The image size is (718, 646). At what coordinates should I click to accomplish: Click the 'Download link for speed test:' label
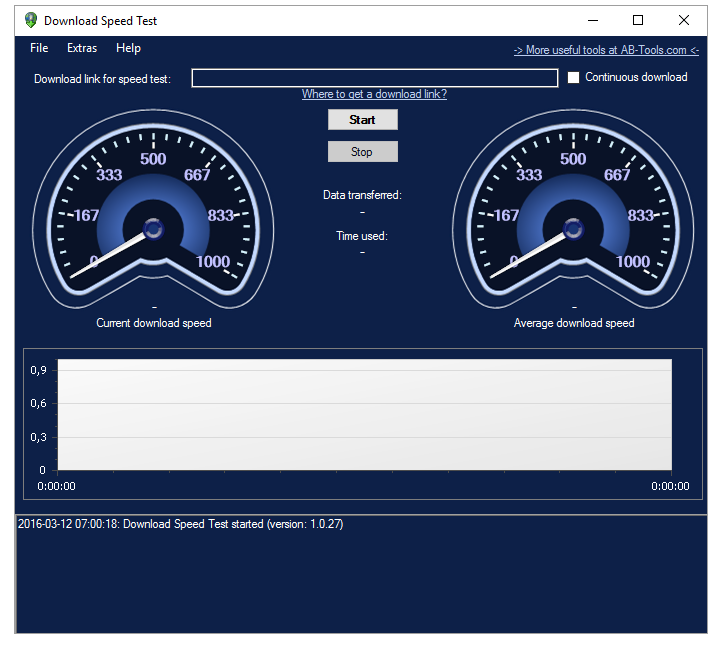102,79
